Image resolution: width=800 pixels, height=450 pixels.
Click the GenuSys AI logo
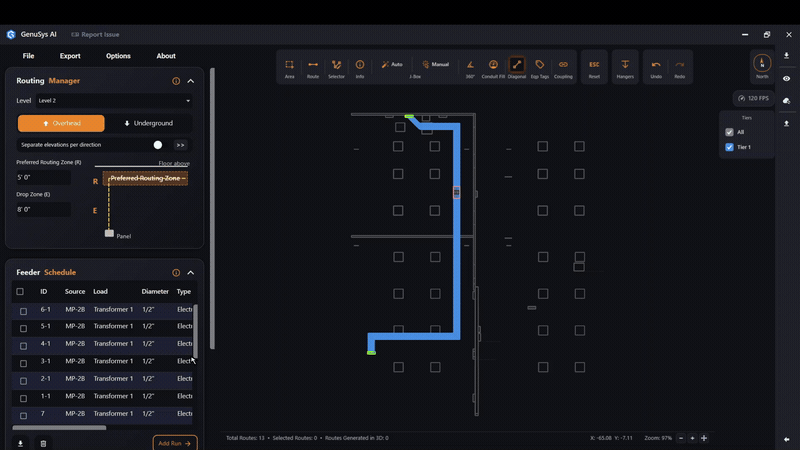click(x=11, y=34)
